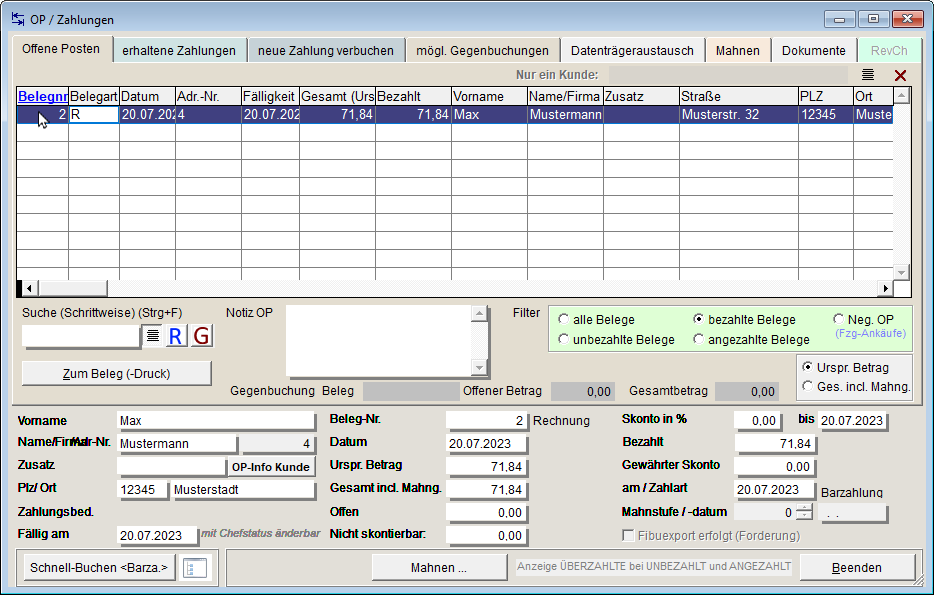Switch to the Mahnen tab

(737, 51)
